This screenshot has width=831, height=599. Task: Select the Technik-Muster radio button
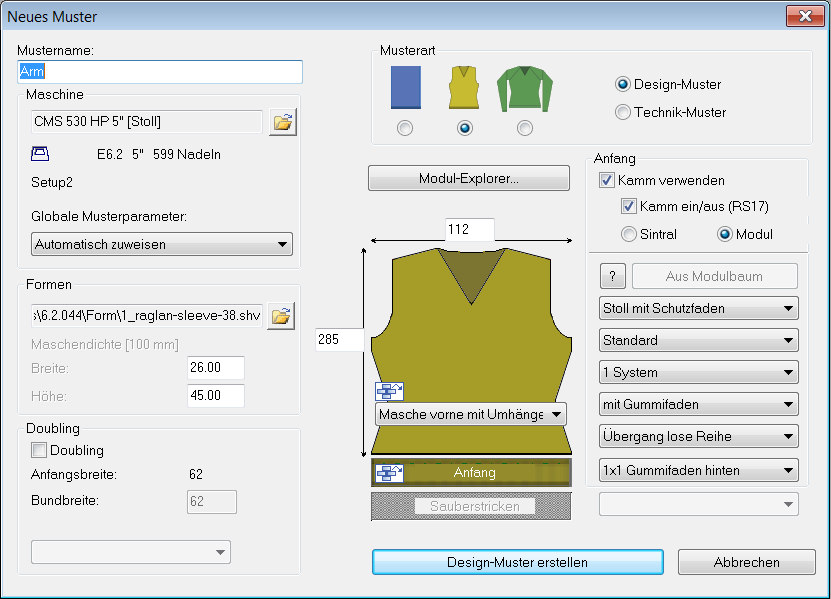coord(623,113)
